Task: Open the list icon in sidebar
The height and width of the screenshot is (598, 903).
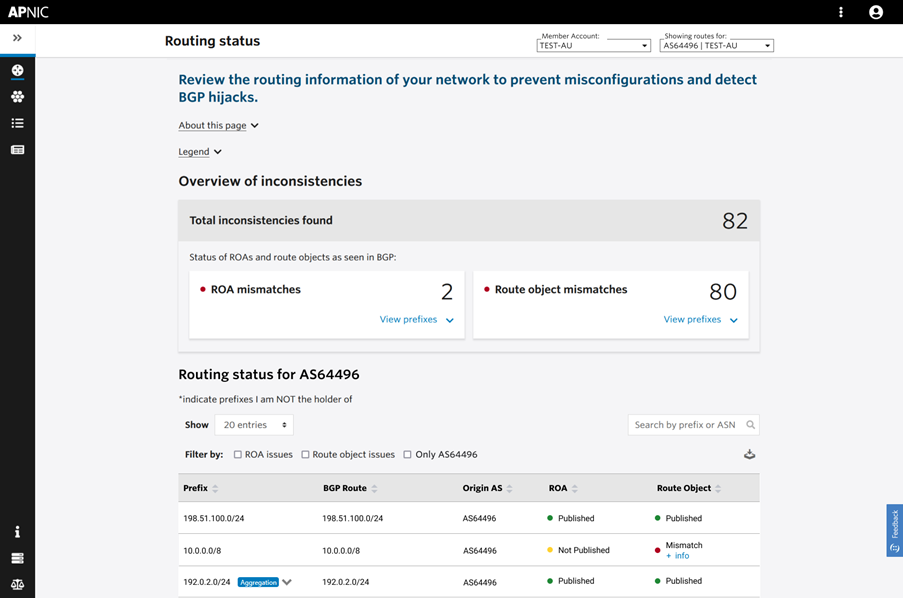Action: (x=17, y=123)
